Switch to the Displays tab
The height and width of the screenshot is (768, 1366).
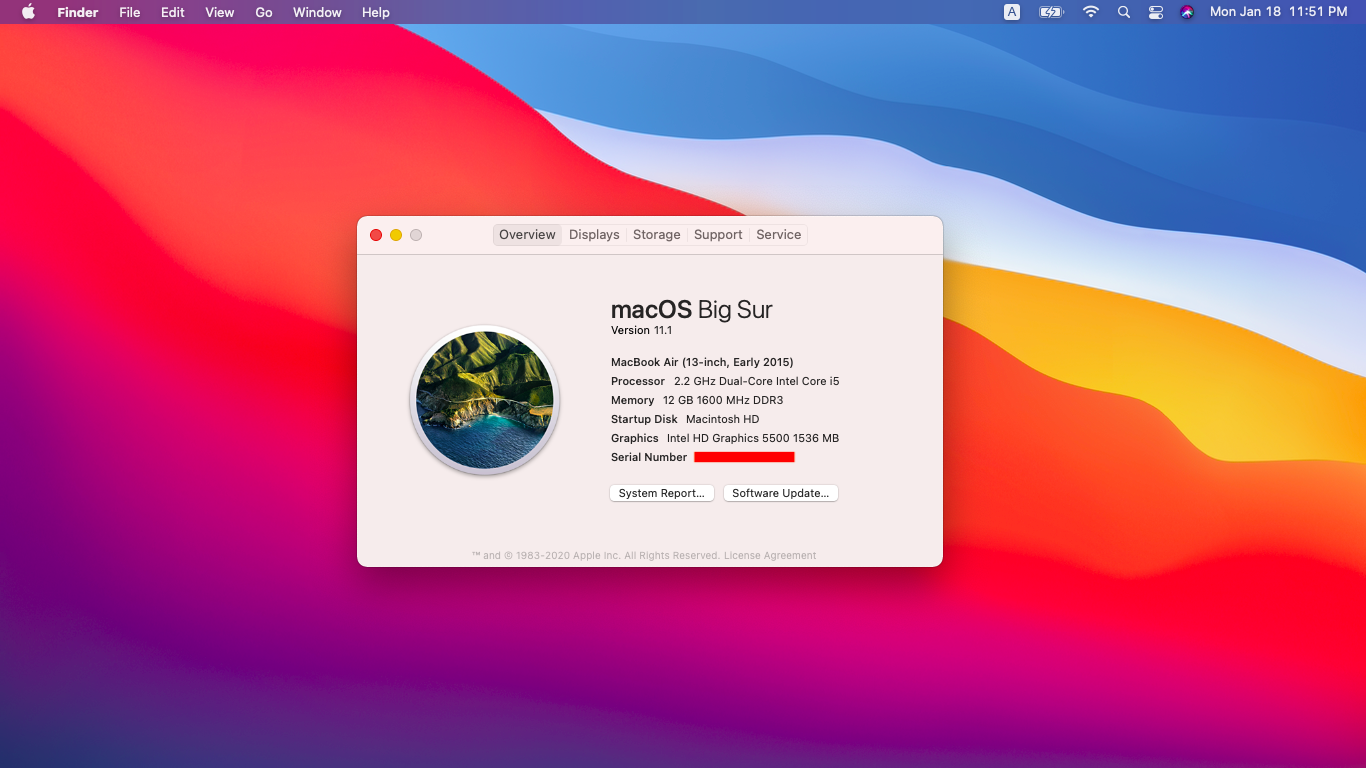594,234
